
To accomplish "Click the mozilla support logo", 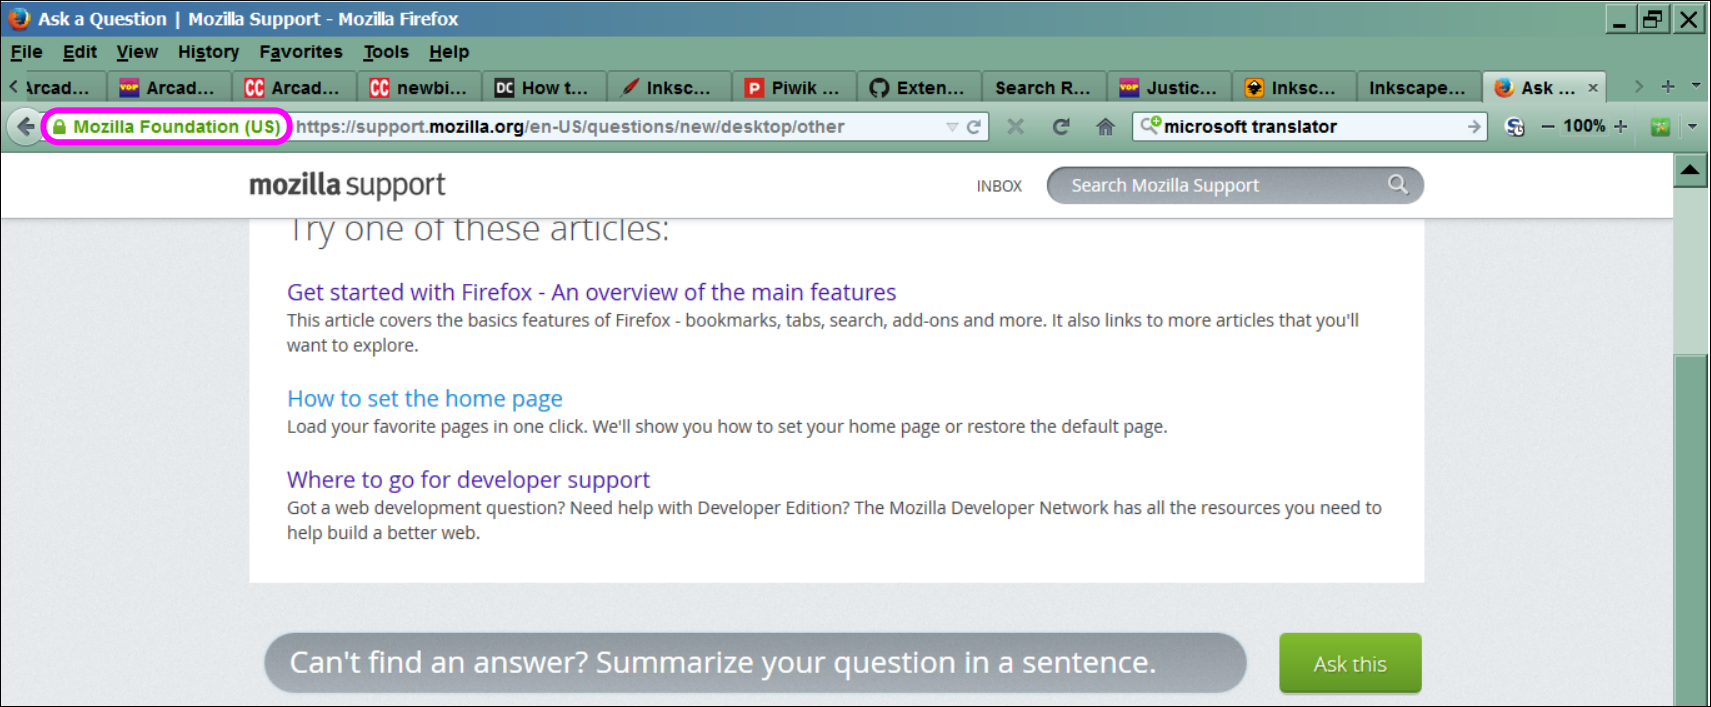I will click(347, 185).
